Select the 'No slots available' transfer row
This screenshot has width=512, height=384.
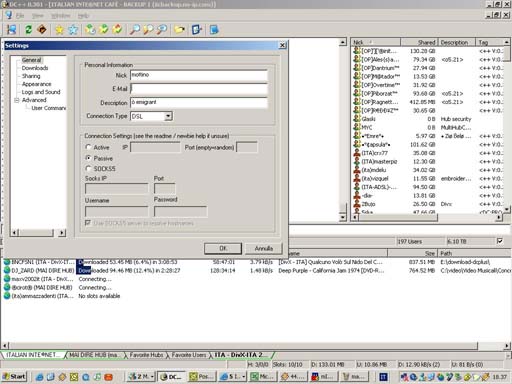tap(99, 296)
